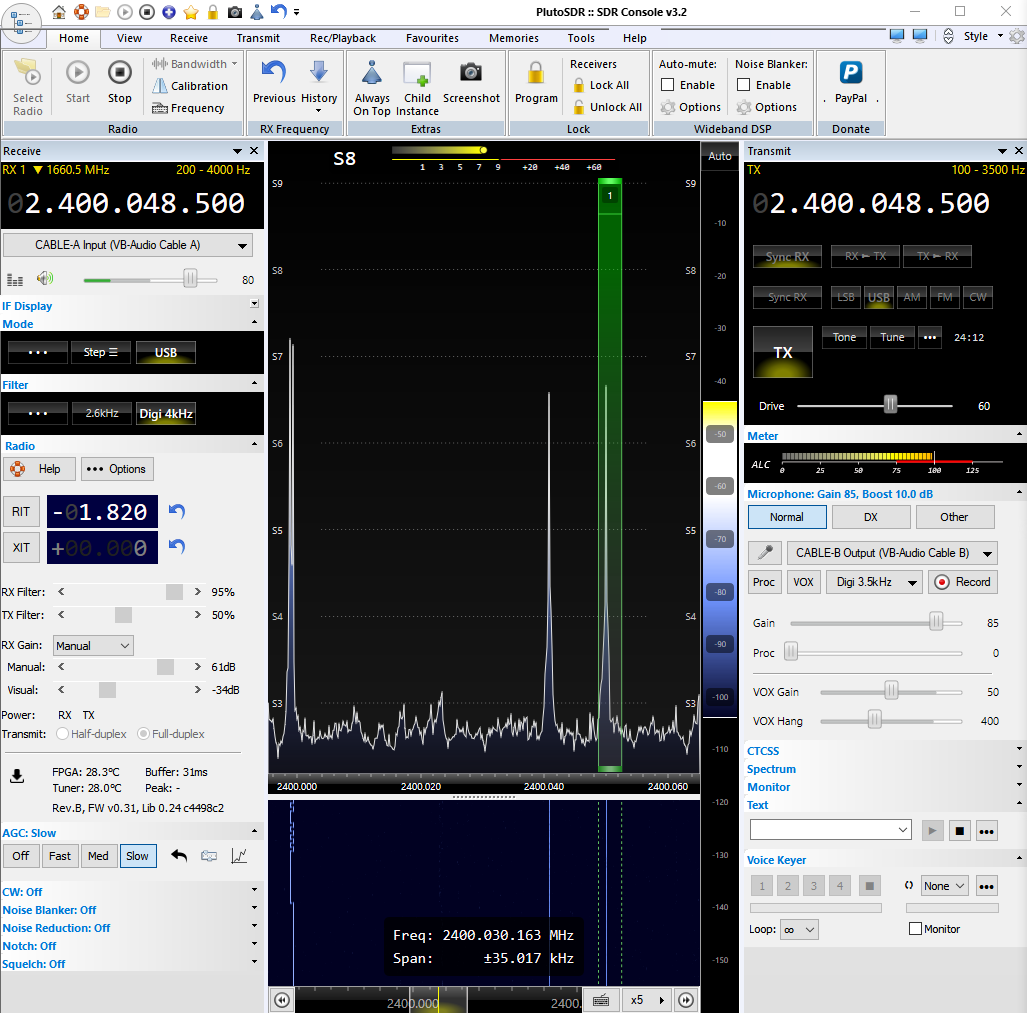Image resolution: width=1027 pixels, height=1013 pixels.
Task: Reset the RIT offset with undo arrow
Action: pyautogui.click(x=177, y=512)
